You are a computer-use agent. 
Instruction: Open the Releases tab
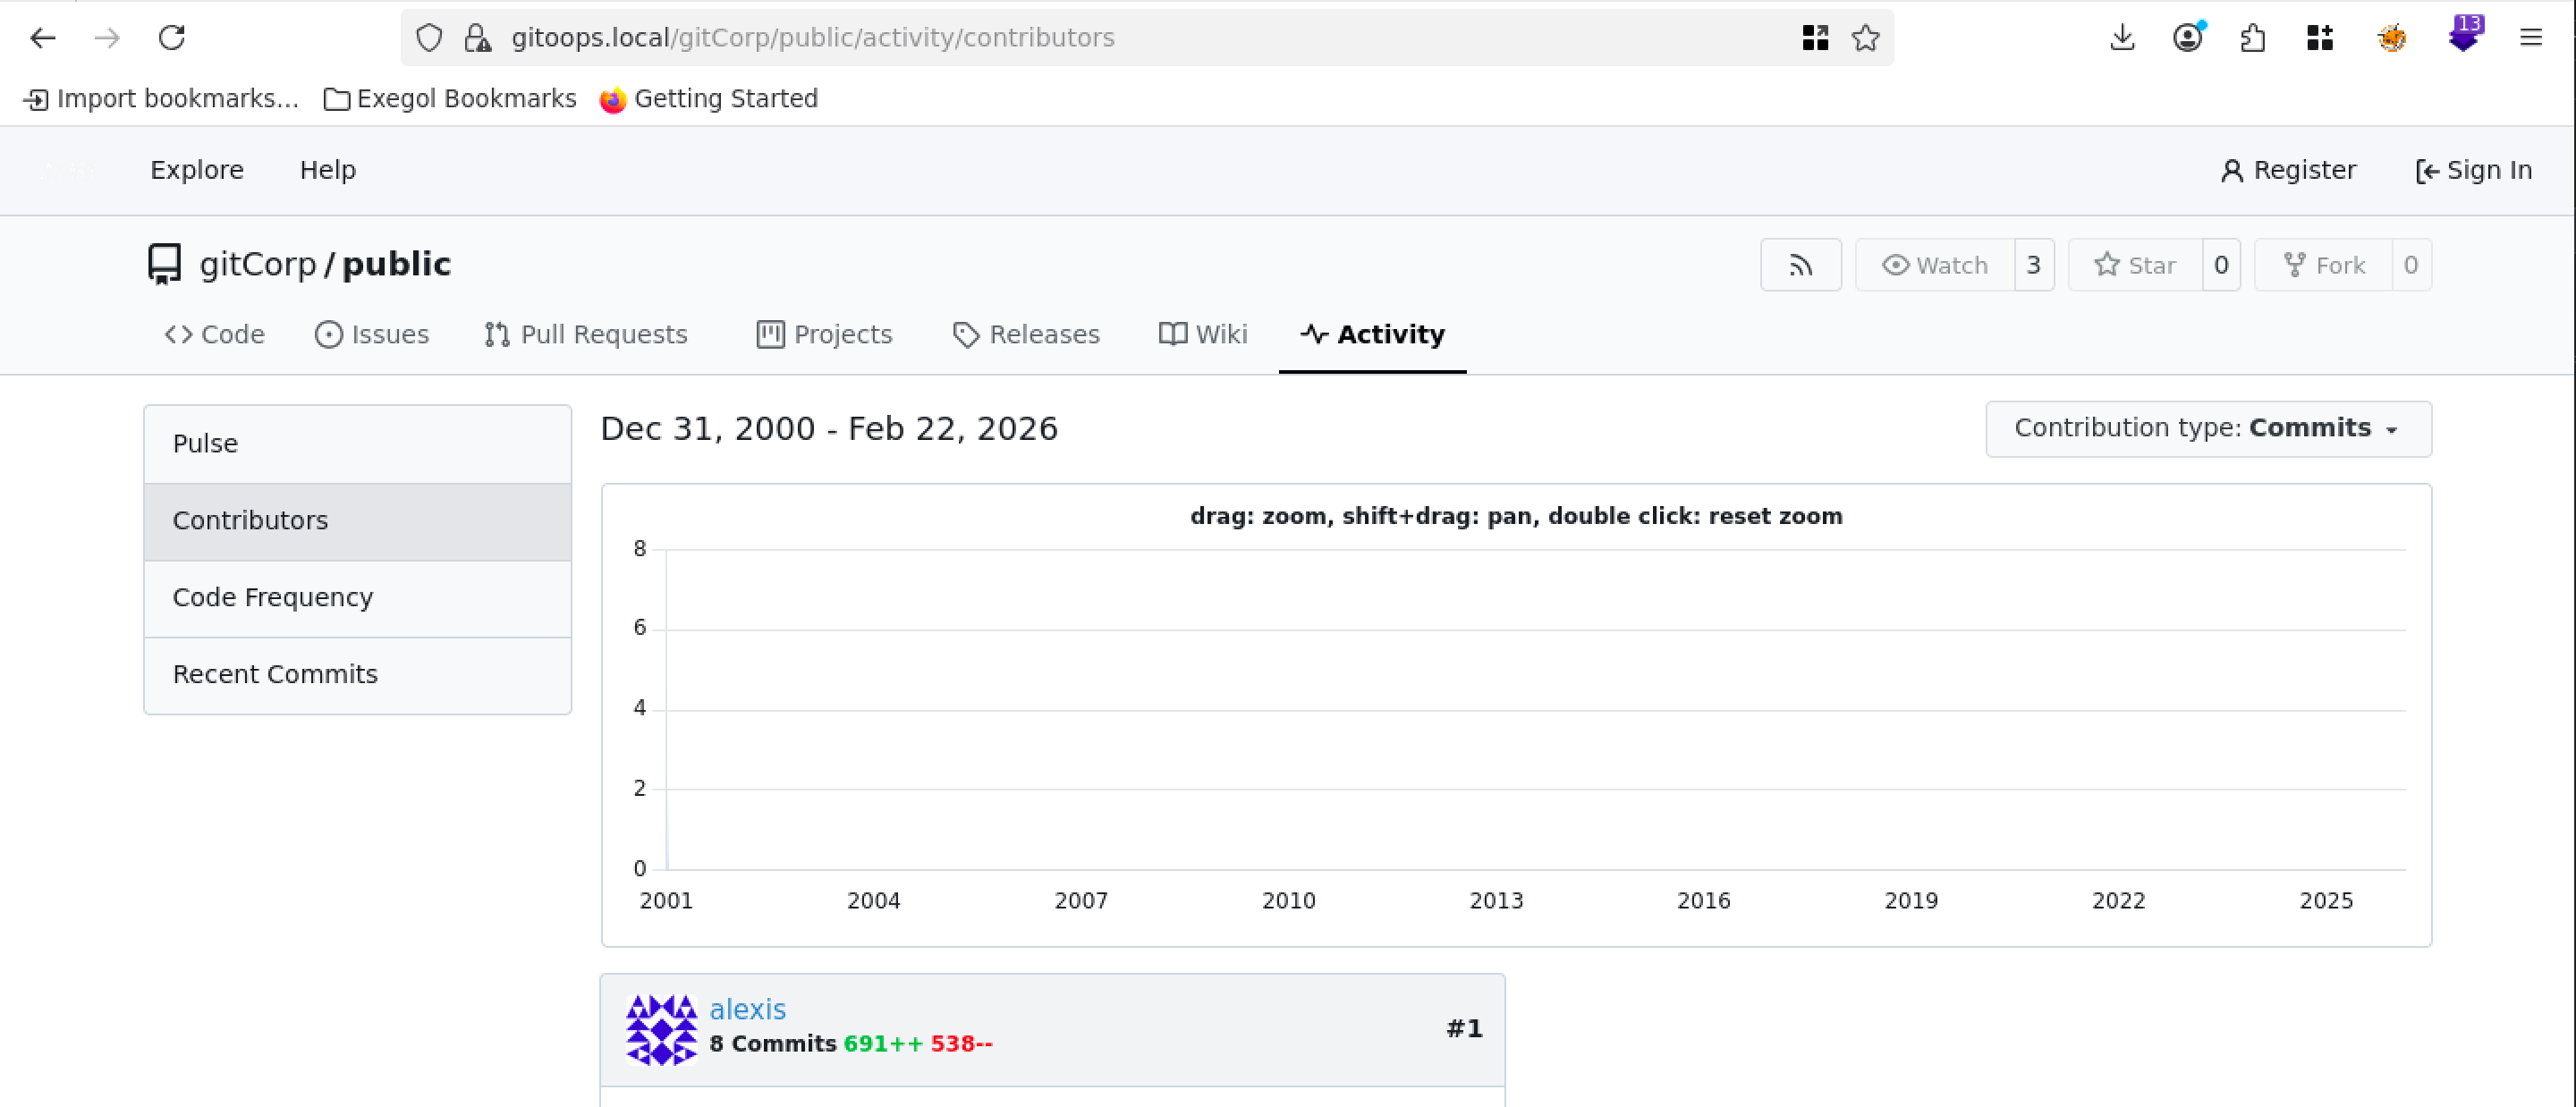(1026, 334)
